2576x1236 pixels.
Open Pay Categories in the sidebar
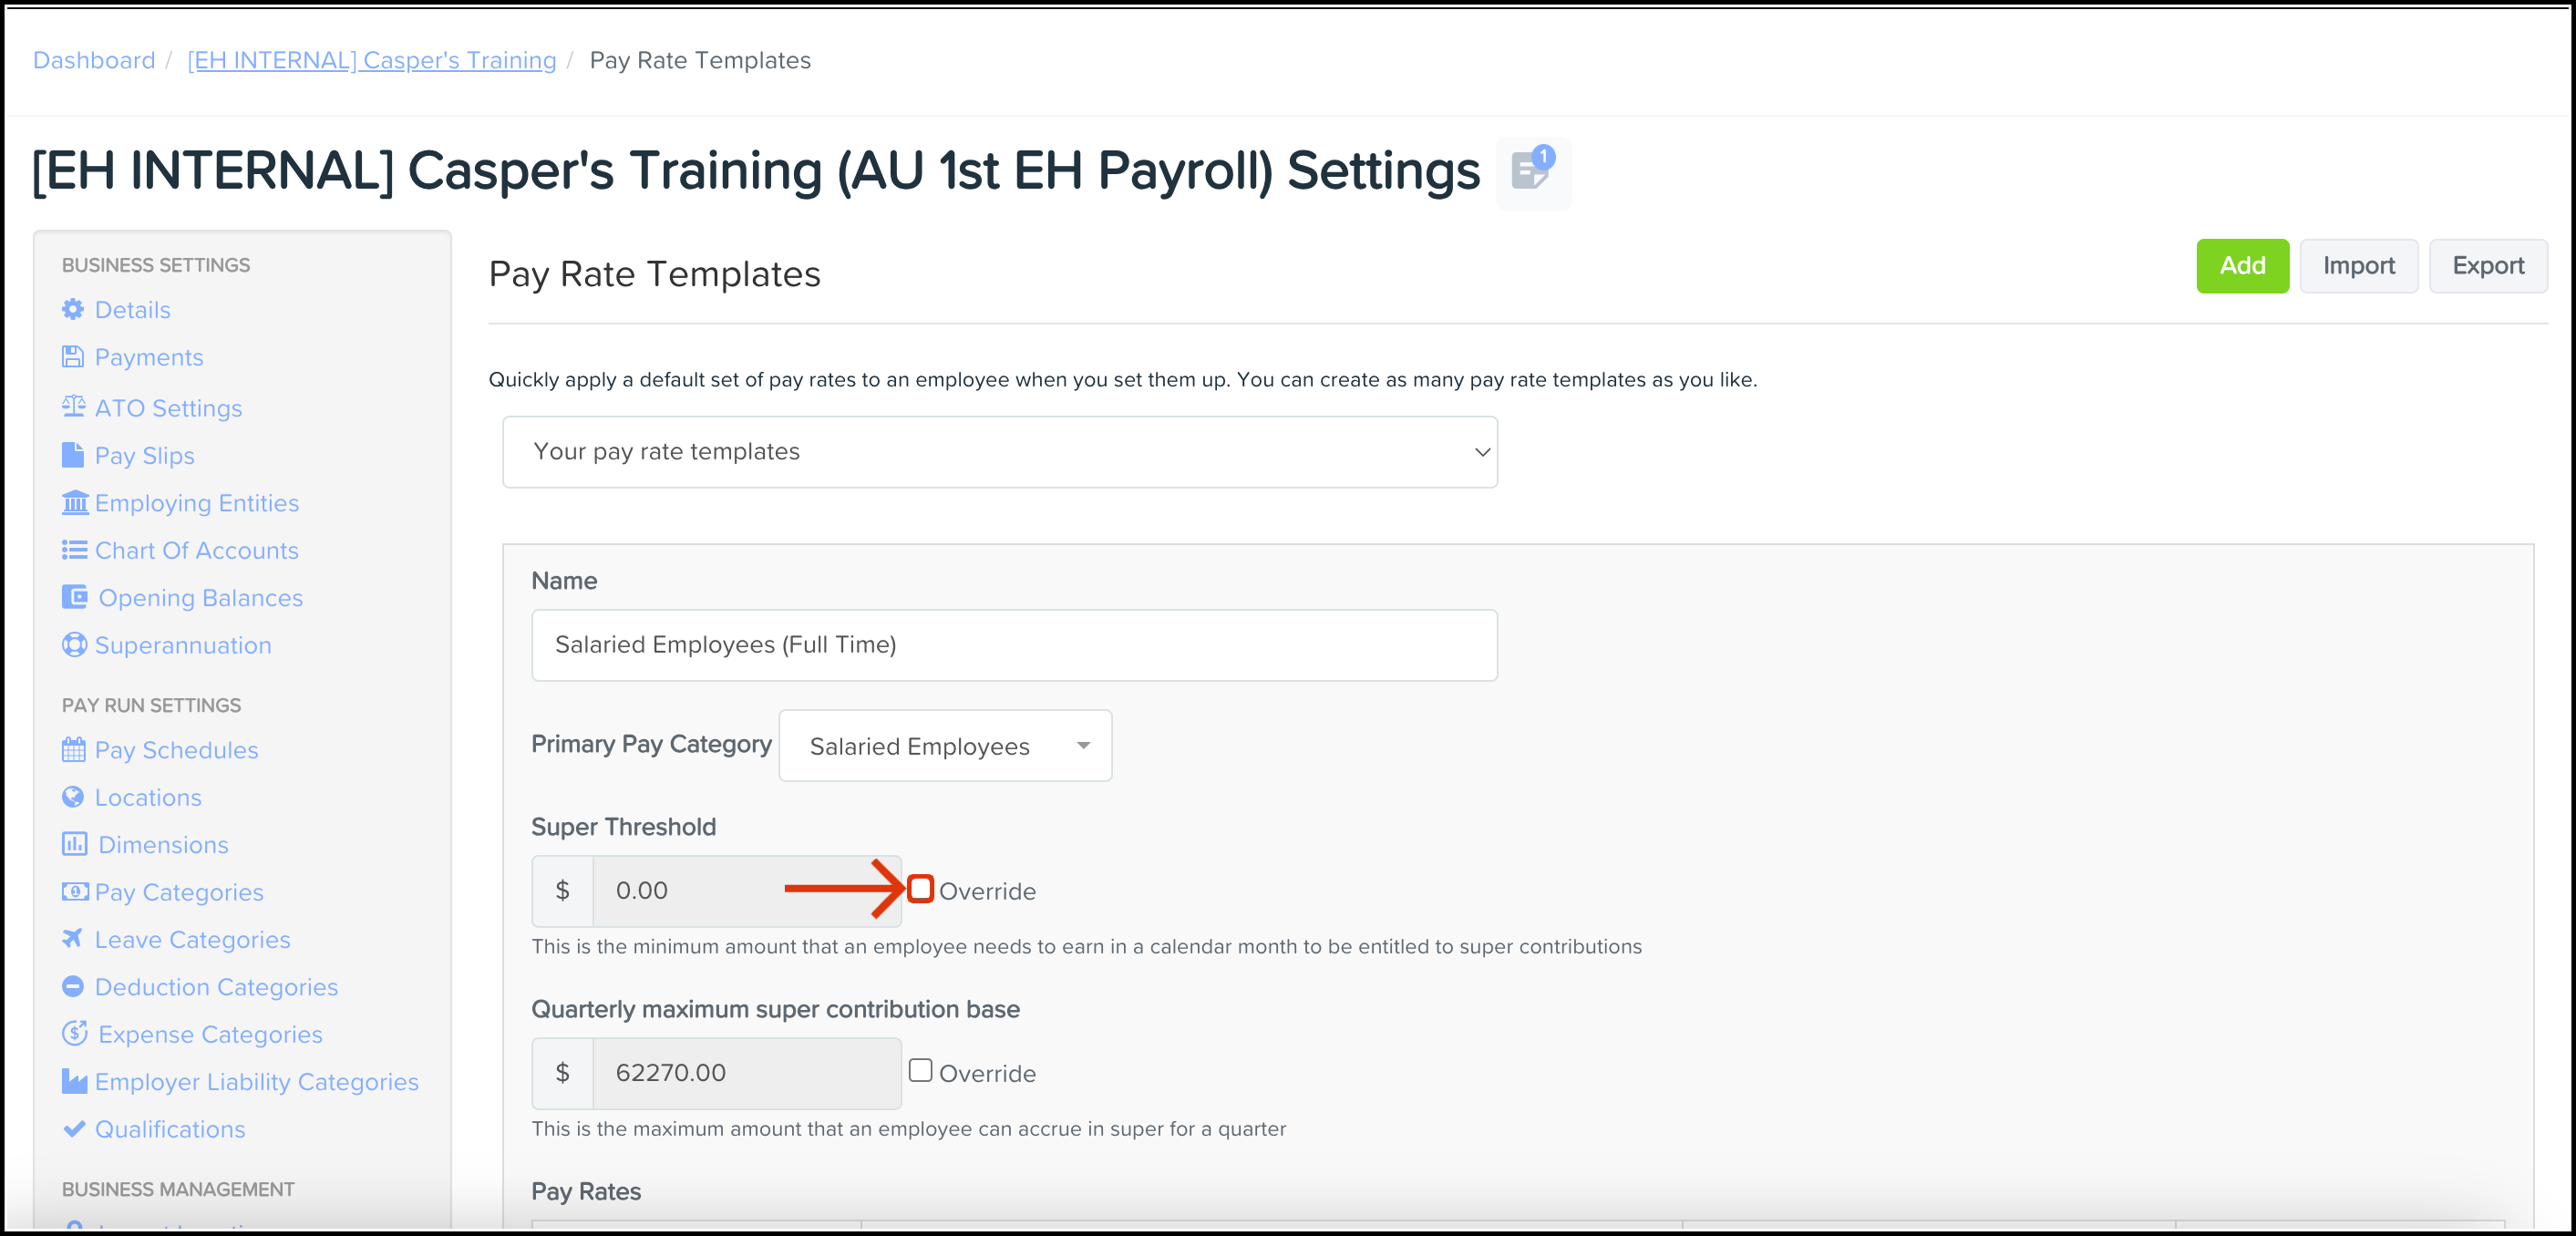point(179,892)
